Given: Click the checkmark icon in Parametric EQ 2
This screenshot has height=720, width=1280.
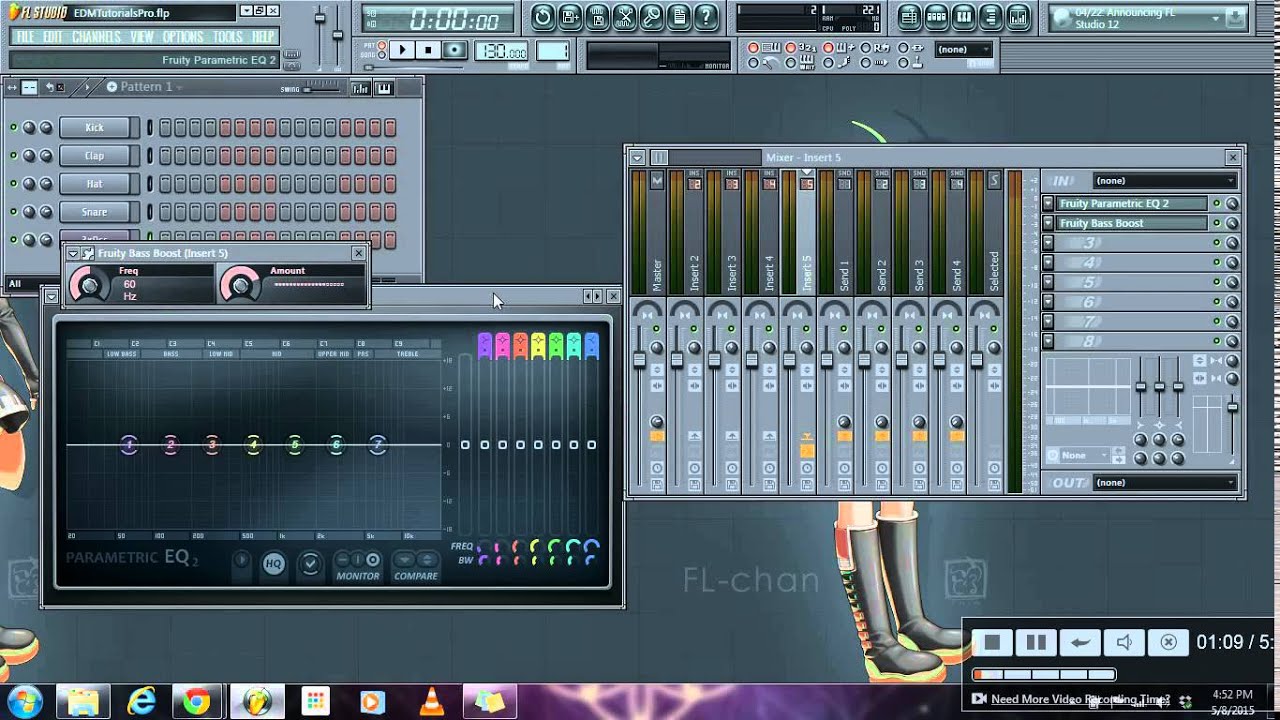Looking at the screenshot, I should [x=310, y=564].
